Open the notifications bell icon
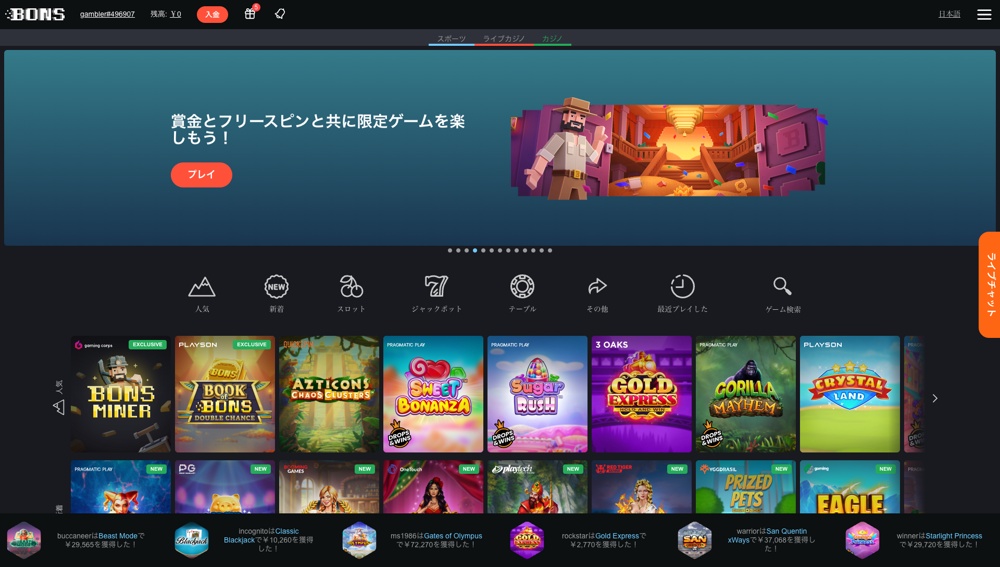The width and height of the screenshot is (1000, 567). 280,14
